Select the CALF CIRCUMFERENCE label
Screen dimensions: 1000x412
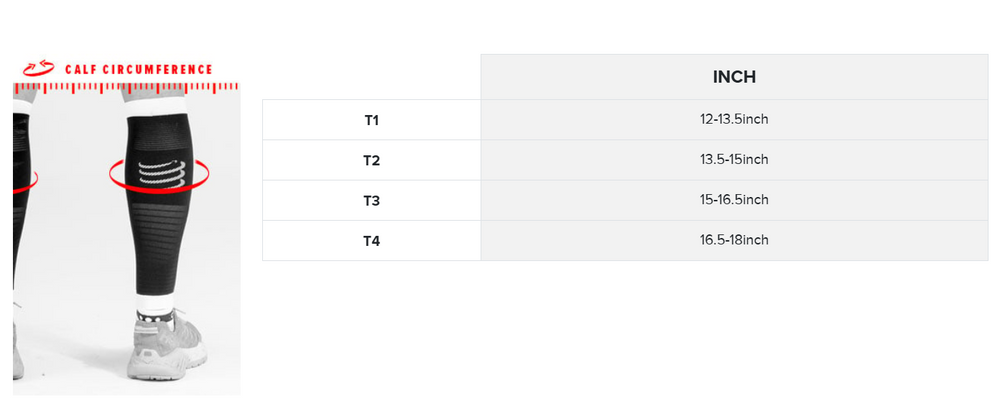click(138, 70)
